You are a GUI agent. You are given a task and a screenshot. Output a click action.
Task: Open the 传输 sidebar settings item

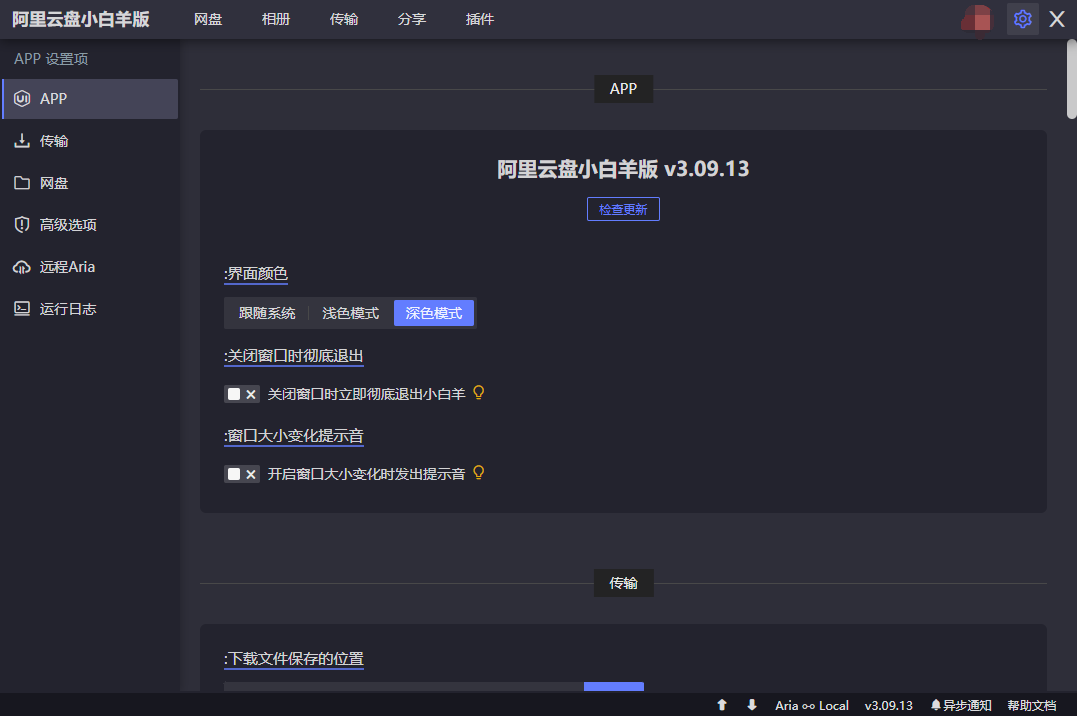pyautogui.click(x=90, y=141)
